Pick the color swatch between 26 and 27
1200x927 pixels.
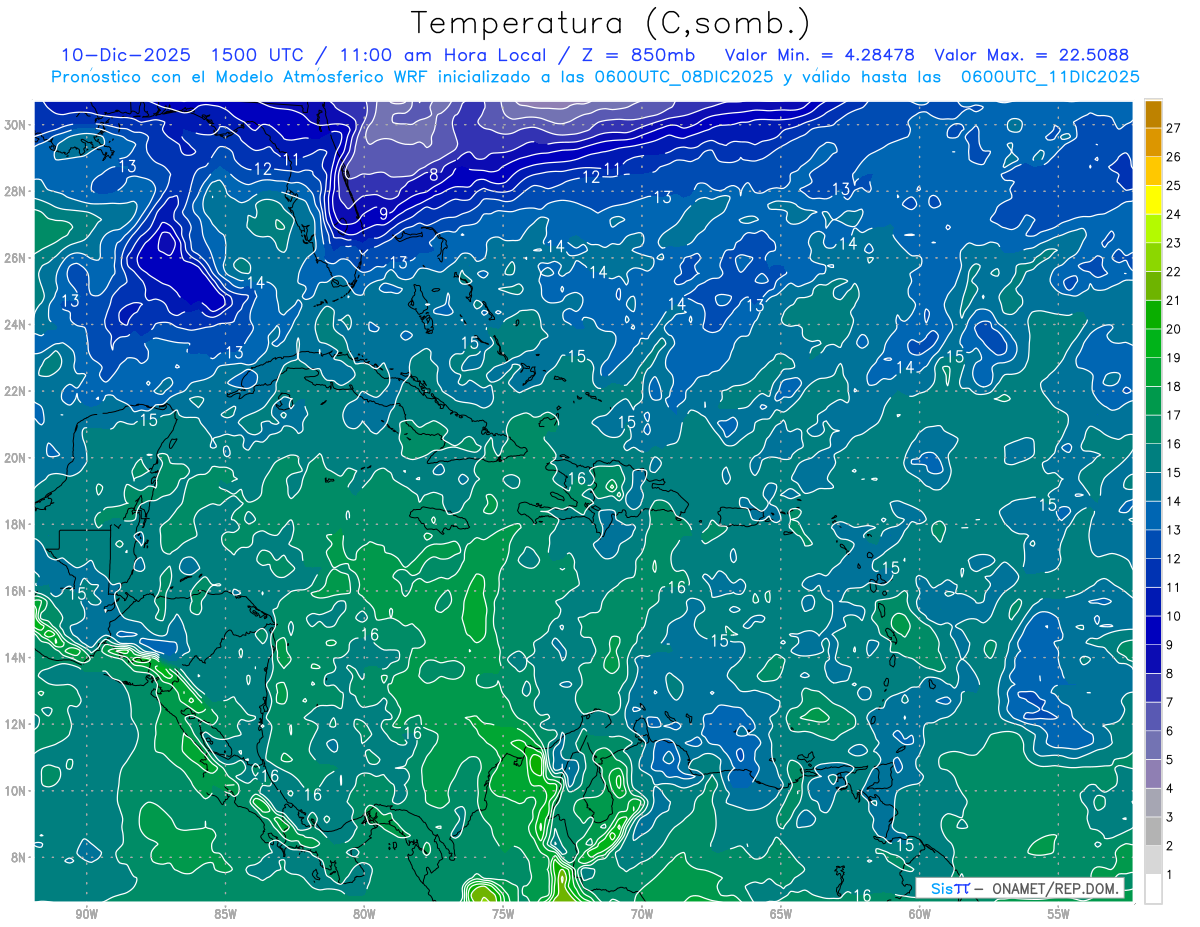pos(1153,142)
